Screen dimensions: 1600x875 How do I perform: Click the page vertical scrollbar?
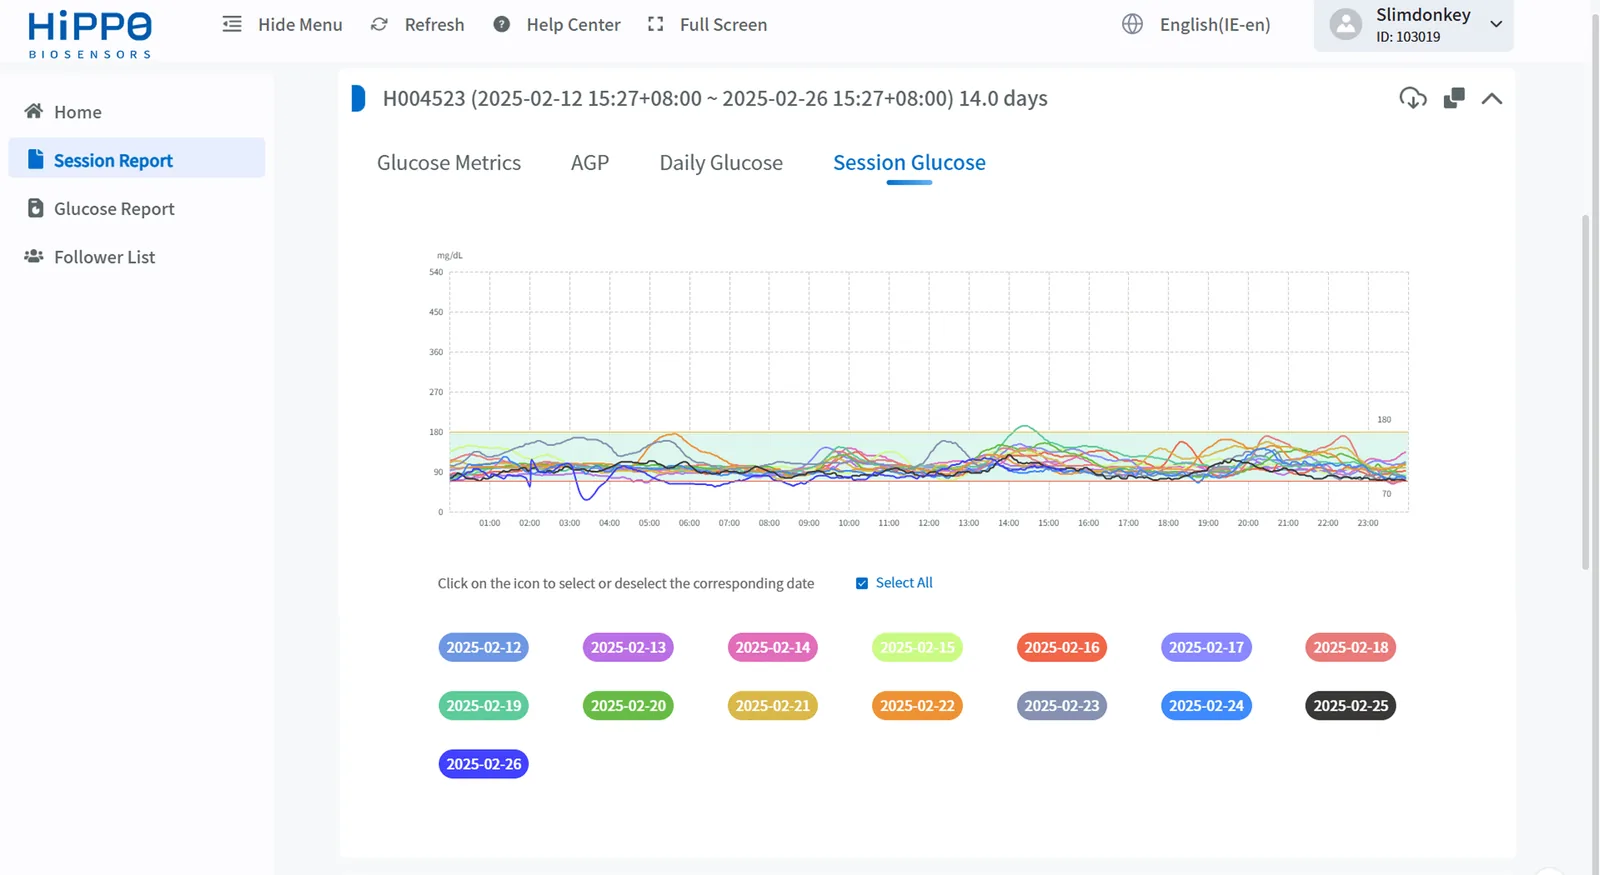click(1585, 392)
